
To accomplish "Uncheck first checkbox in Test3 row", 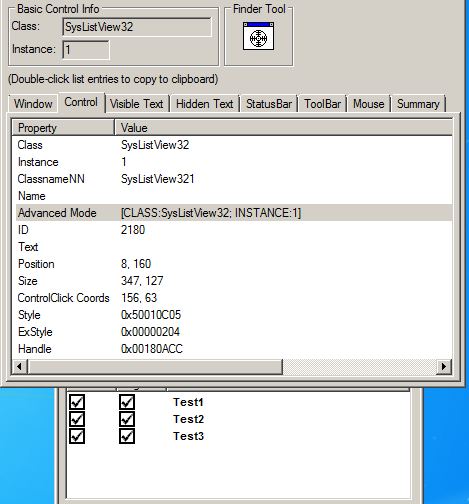I will (x=77, y=436).
